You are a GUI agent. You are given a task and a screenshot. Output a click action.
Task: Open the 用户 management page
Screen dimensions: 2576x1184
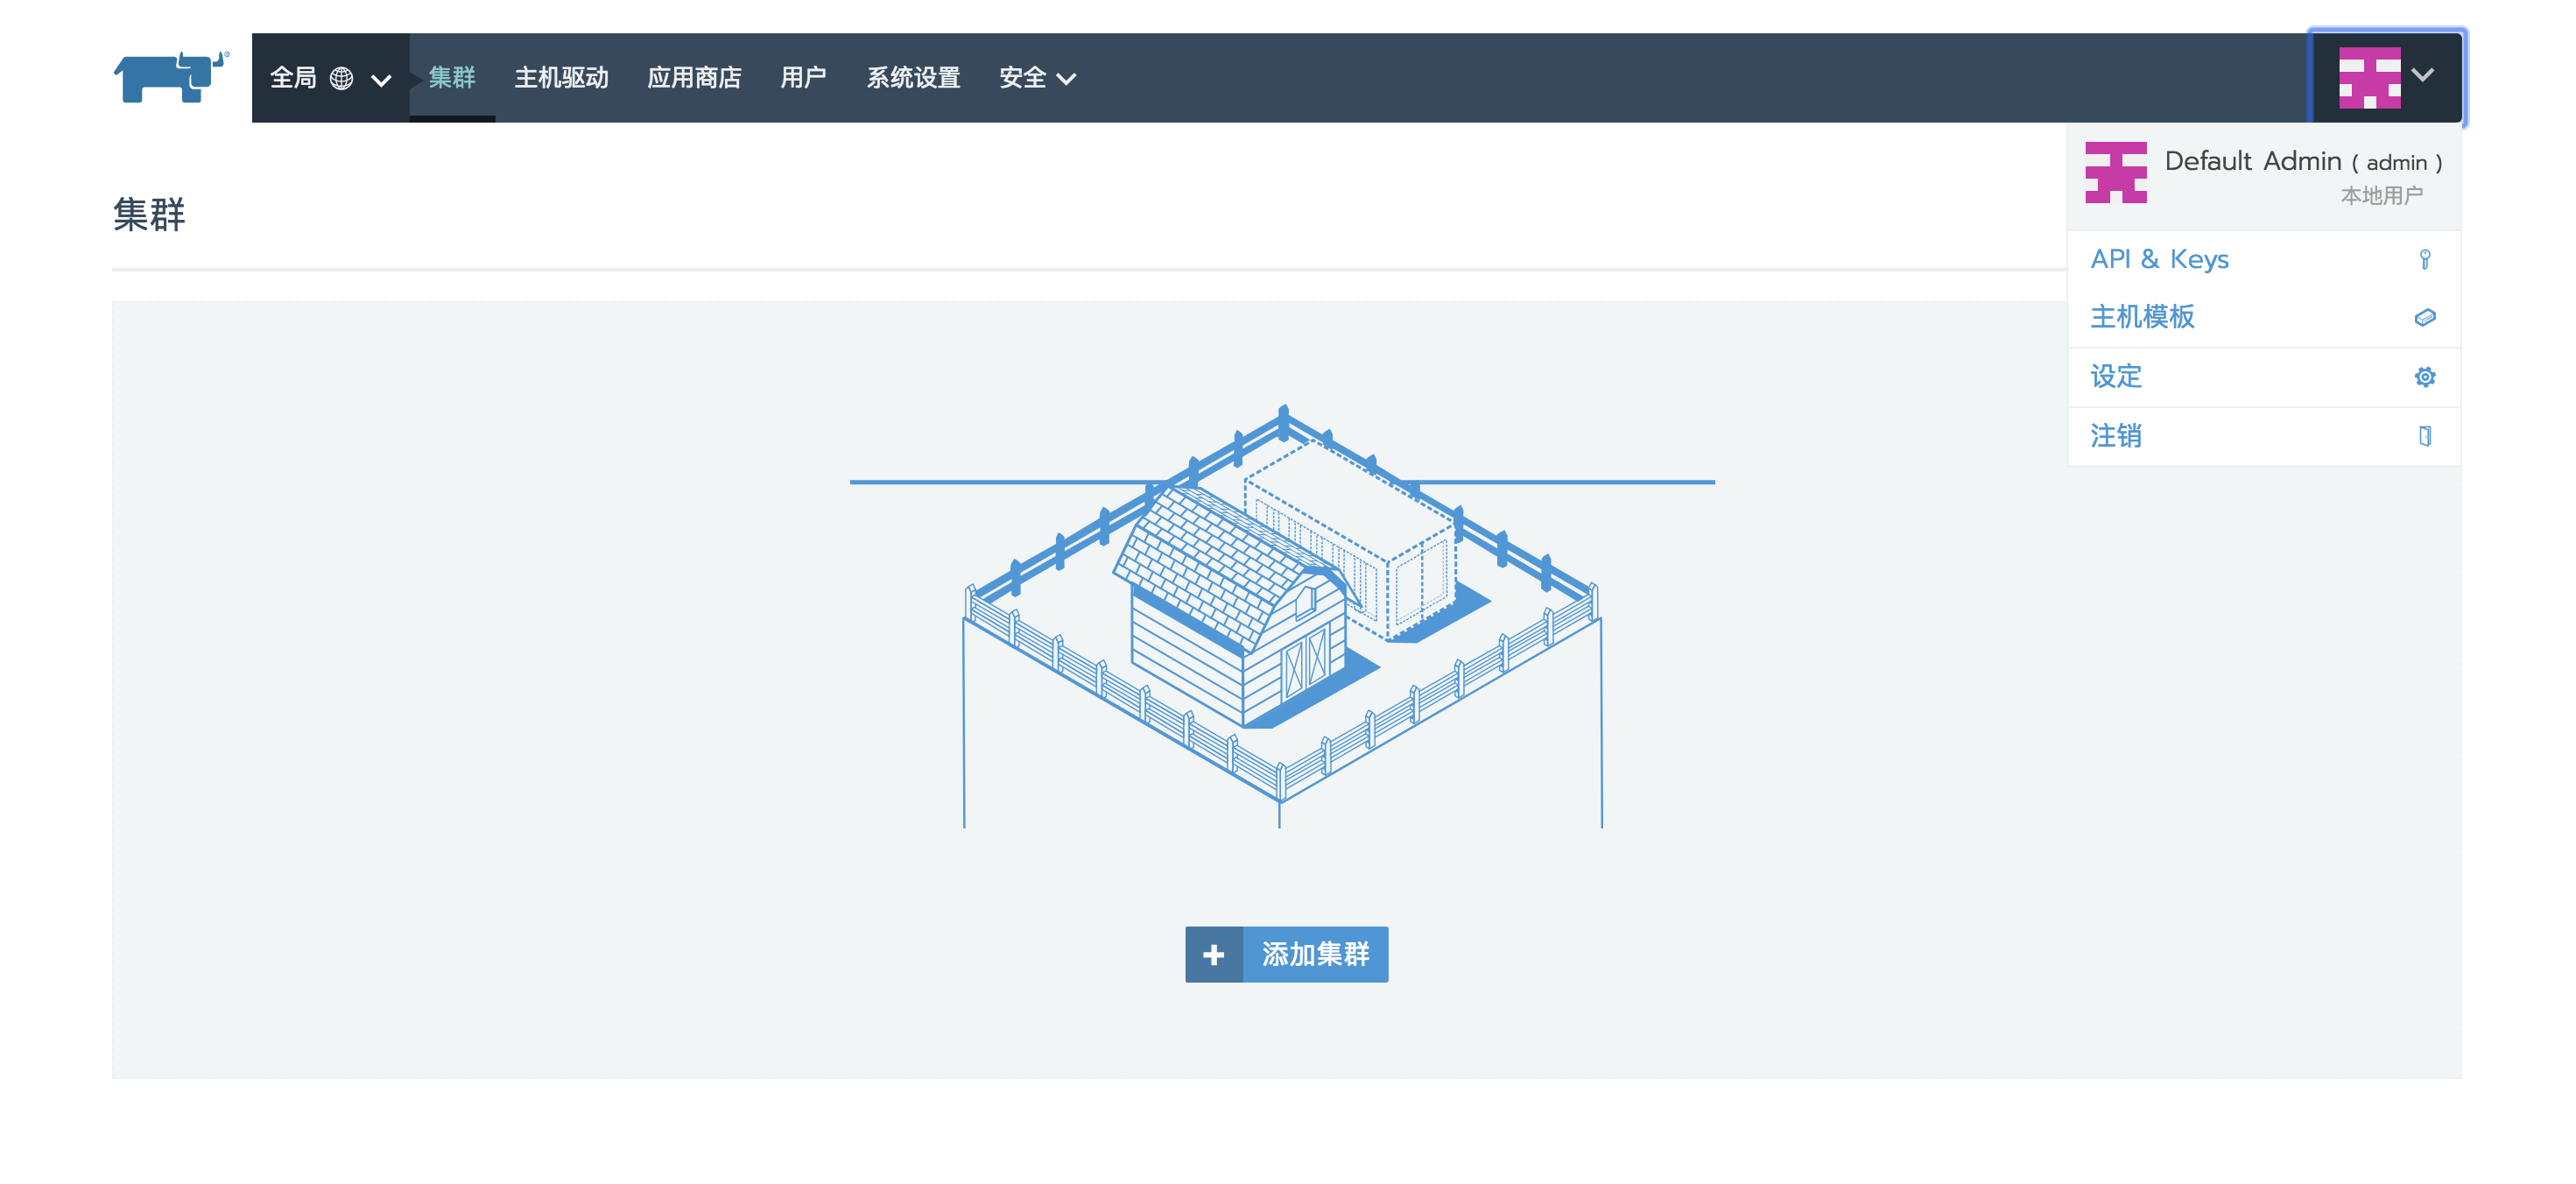pyautogui.click(x=802, y=78)
